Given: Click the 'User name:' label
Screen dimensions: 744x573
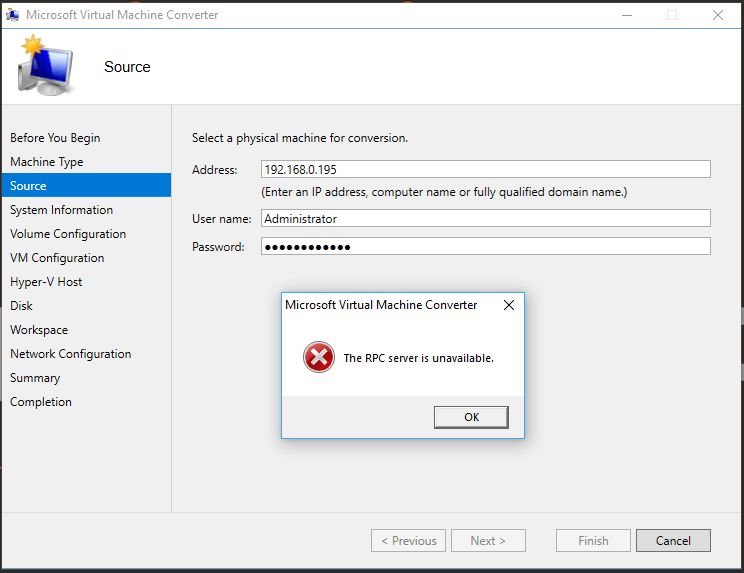Looking at the screenshot, I should 222,219.
